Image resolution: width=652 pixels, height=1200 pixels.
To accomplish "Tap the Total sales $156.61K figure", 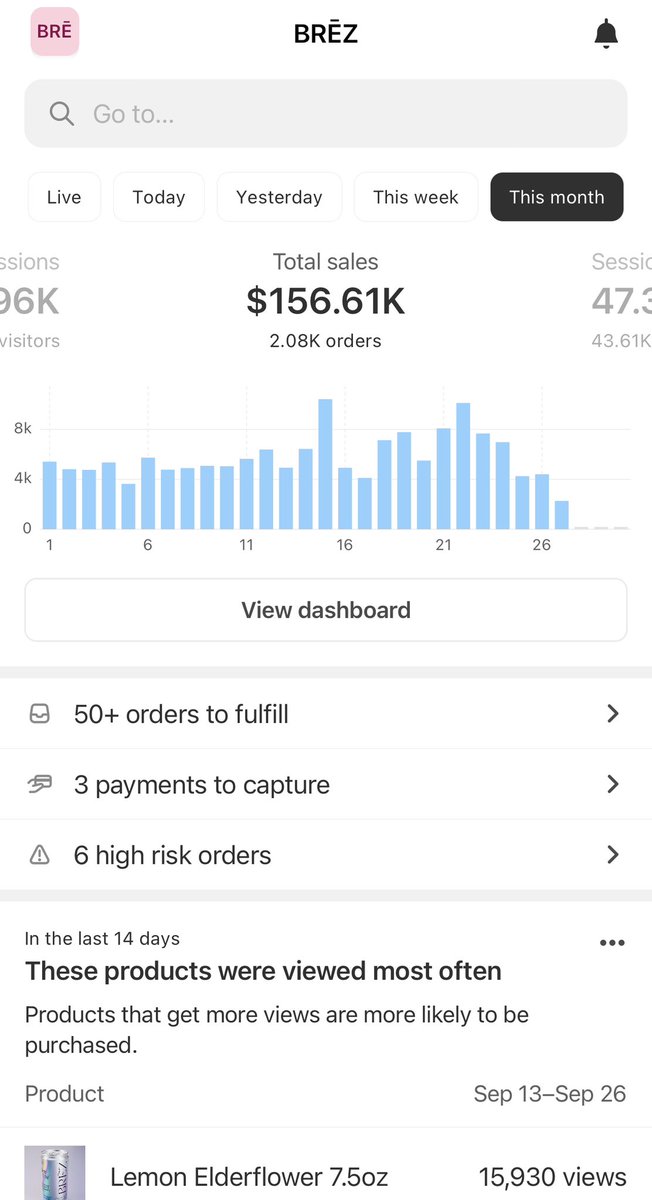I will [326, 301].
